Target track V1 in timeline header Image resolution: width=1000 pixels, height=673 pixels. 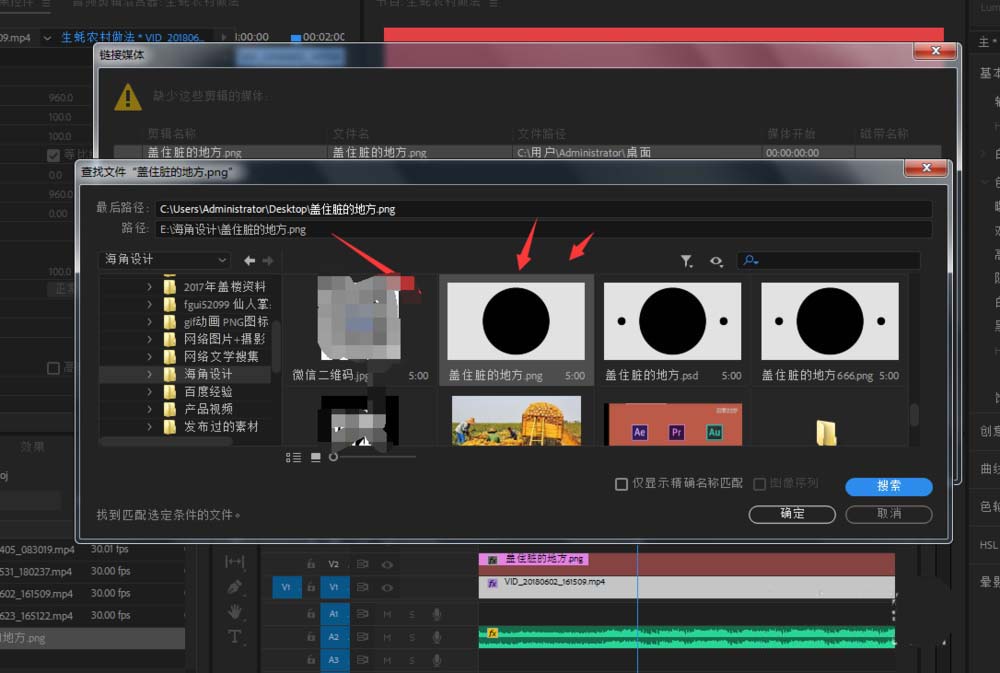pyautogui.click(x=334, y=588)
